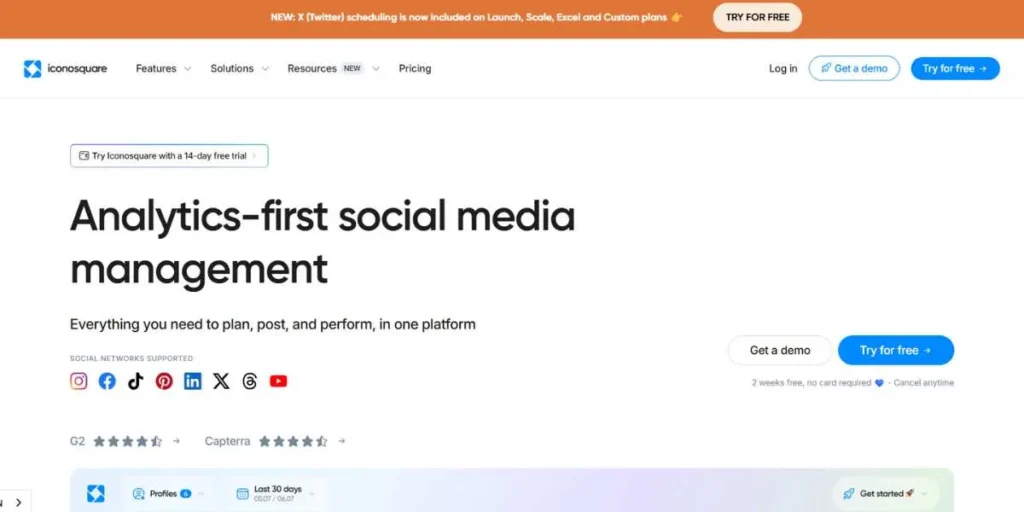Click TRY FOR FREE in the orange banner

point(757,18)
